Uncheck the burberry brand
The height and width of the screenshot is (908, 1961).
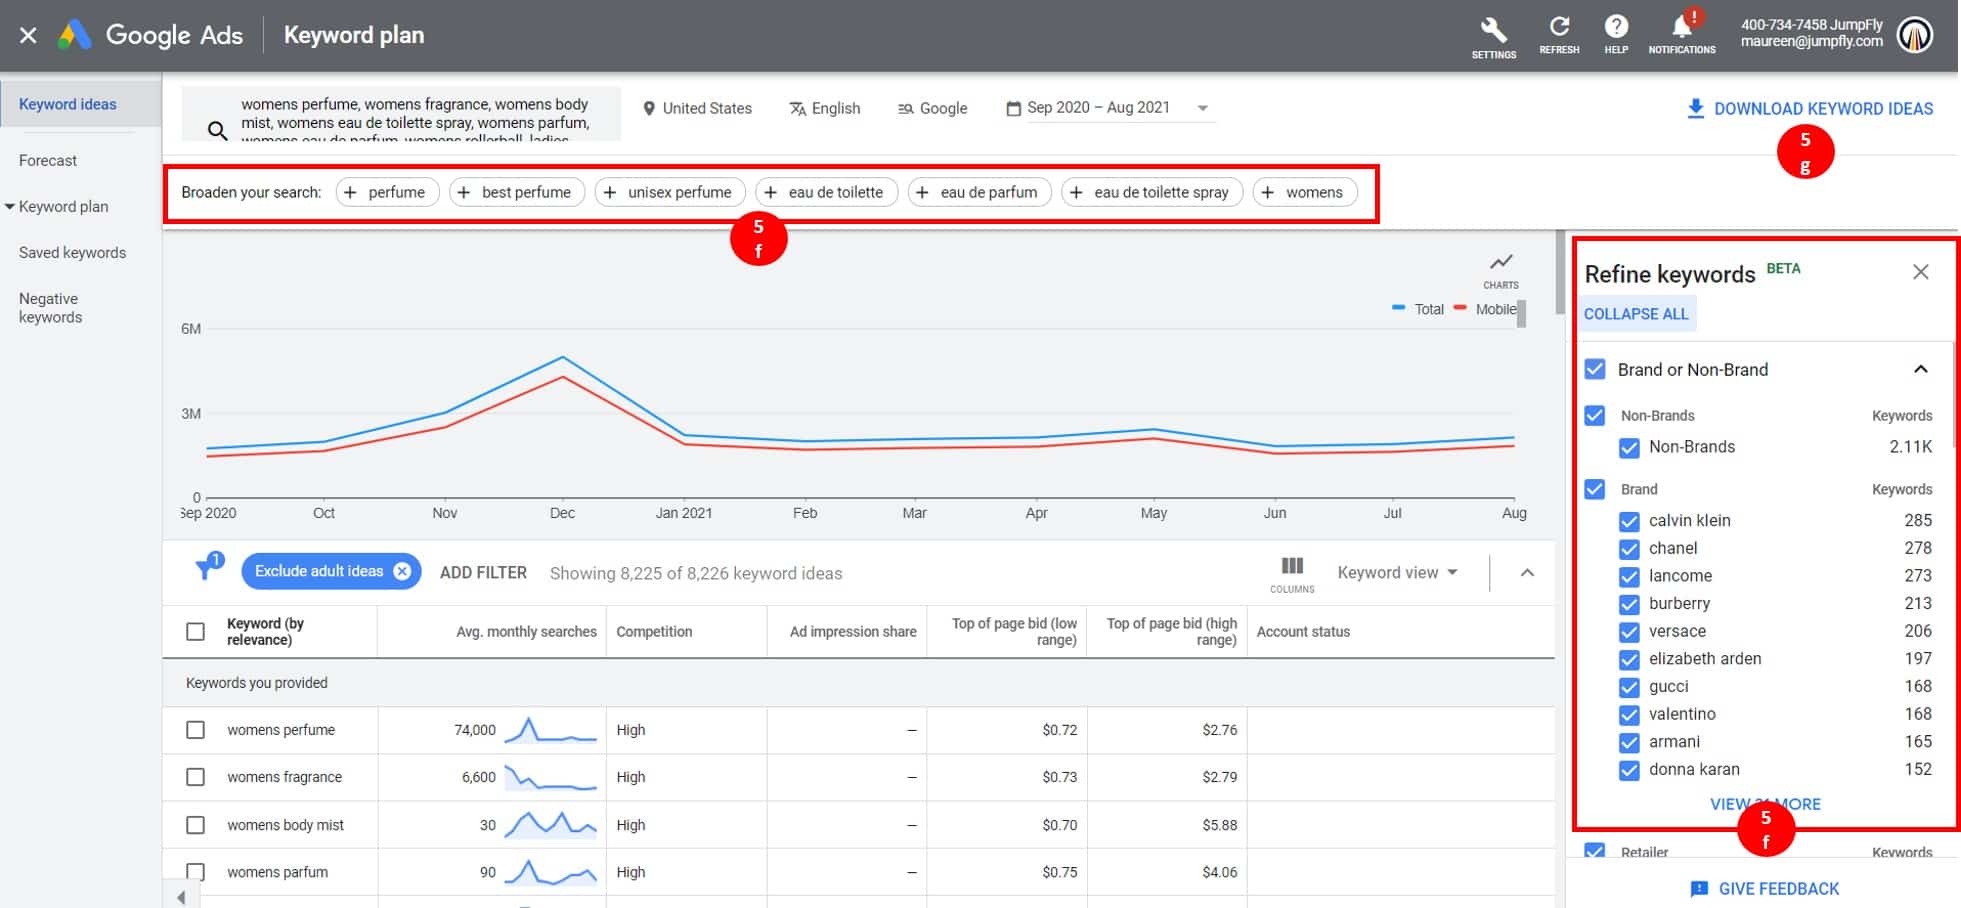[x=1629, y=604]
